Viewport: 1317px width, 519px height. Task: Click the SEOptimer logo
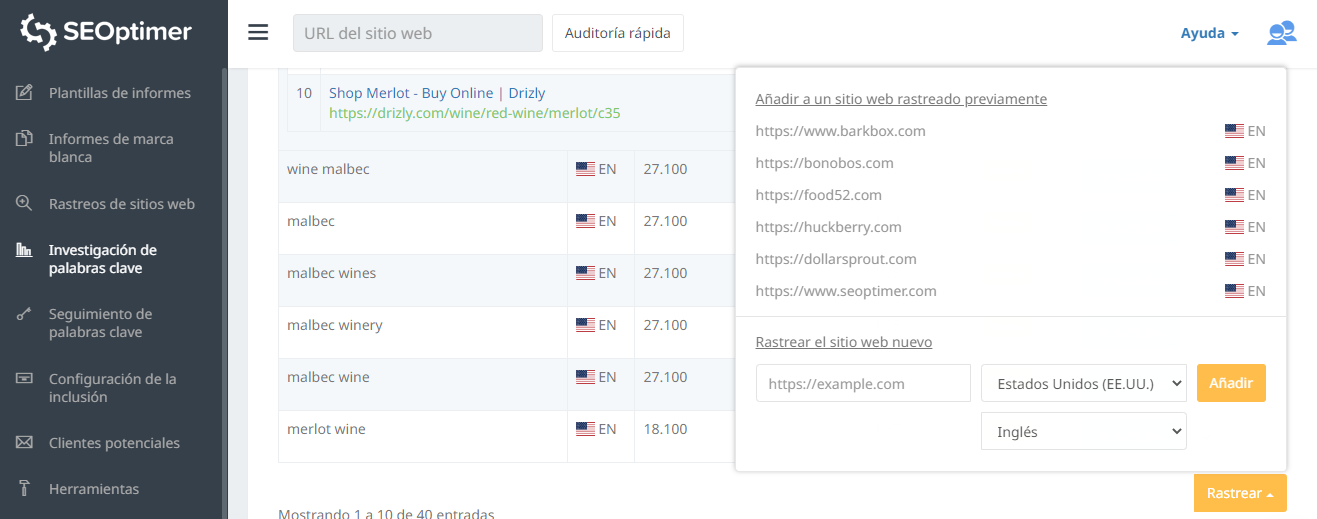click(106, 32)
